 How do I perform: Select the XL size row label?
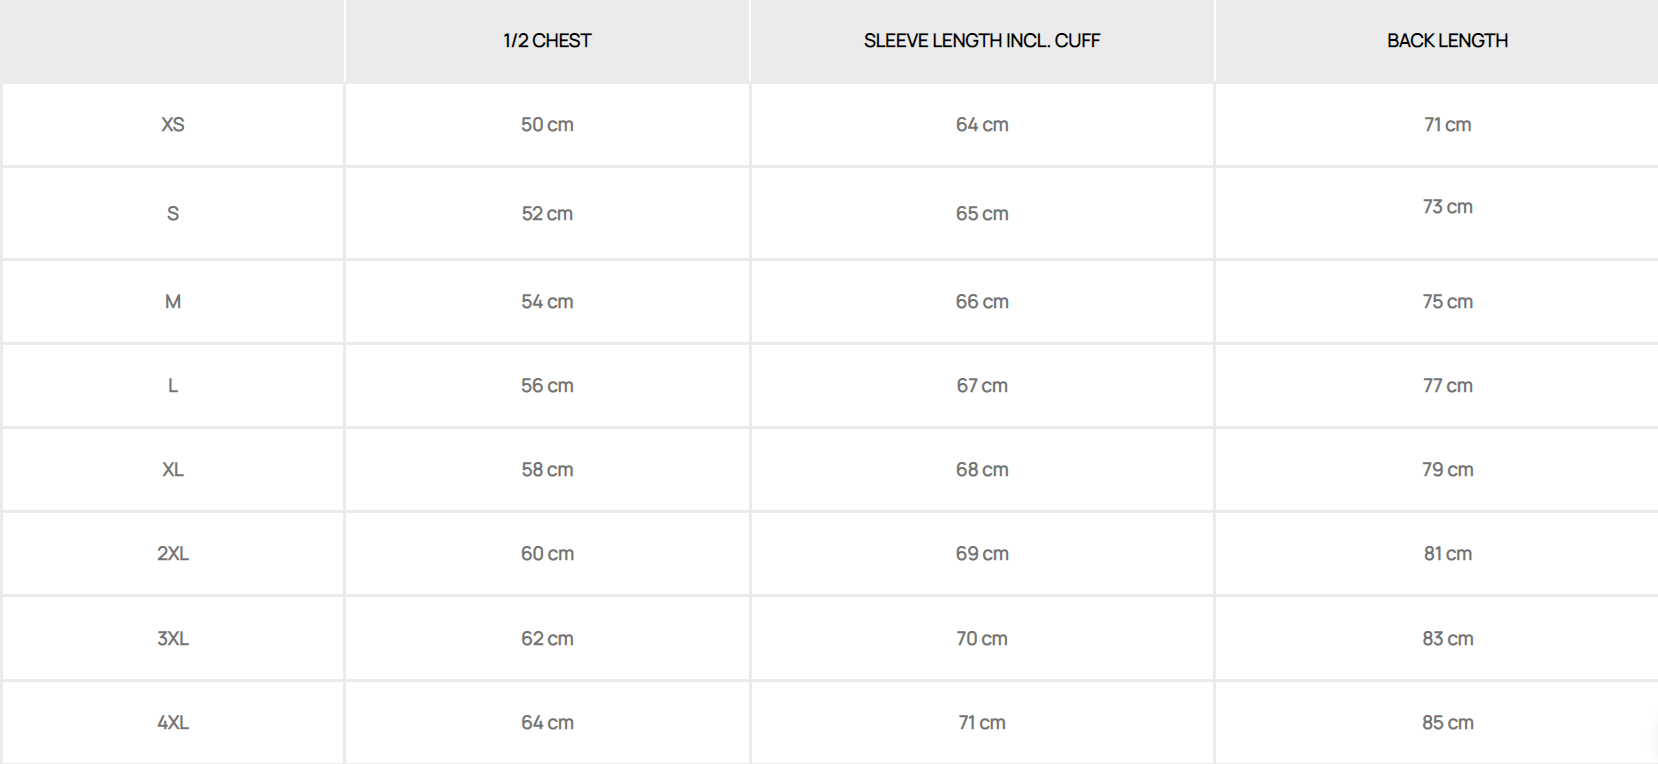point(173,470)
